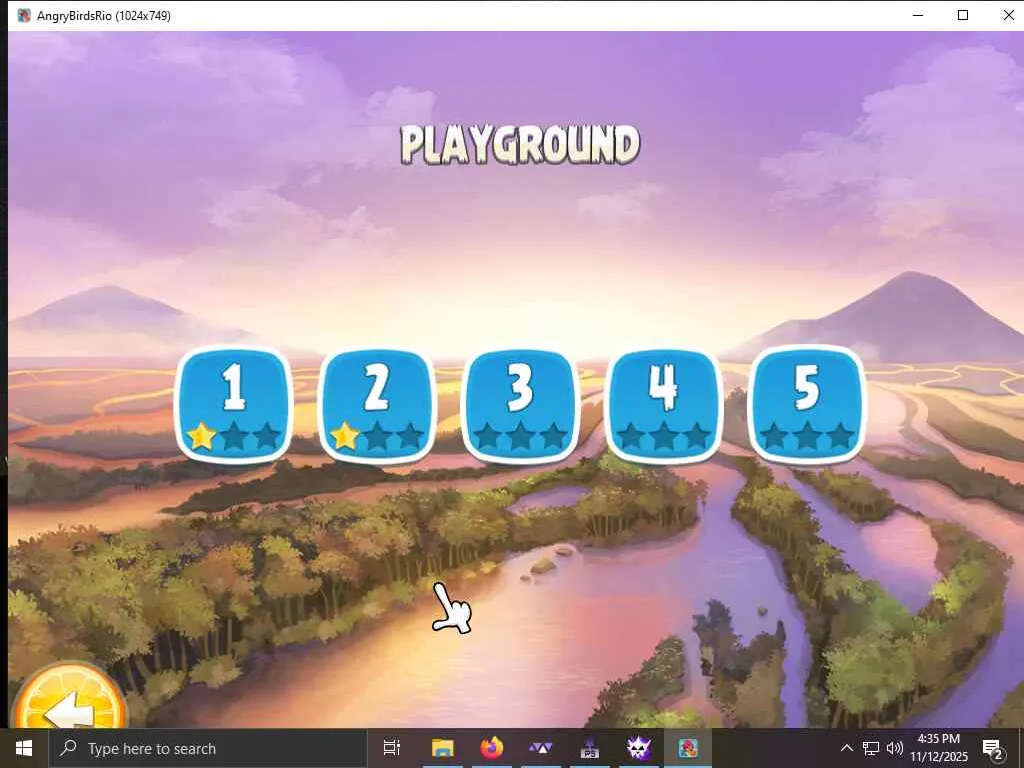The image size is (1024, 768).
Task: Go back using the orange arrow button
Action: (x=70, y=697)
